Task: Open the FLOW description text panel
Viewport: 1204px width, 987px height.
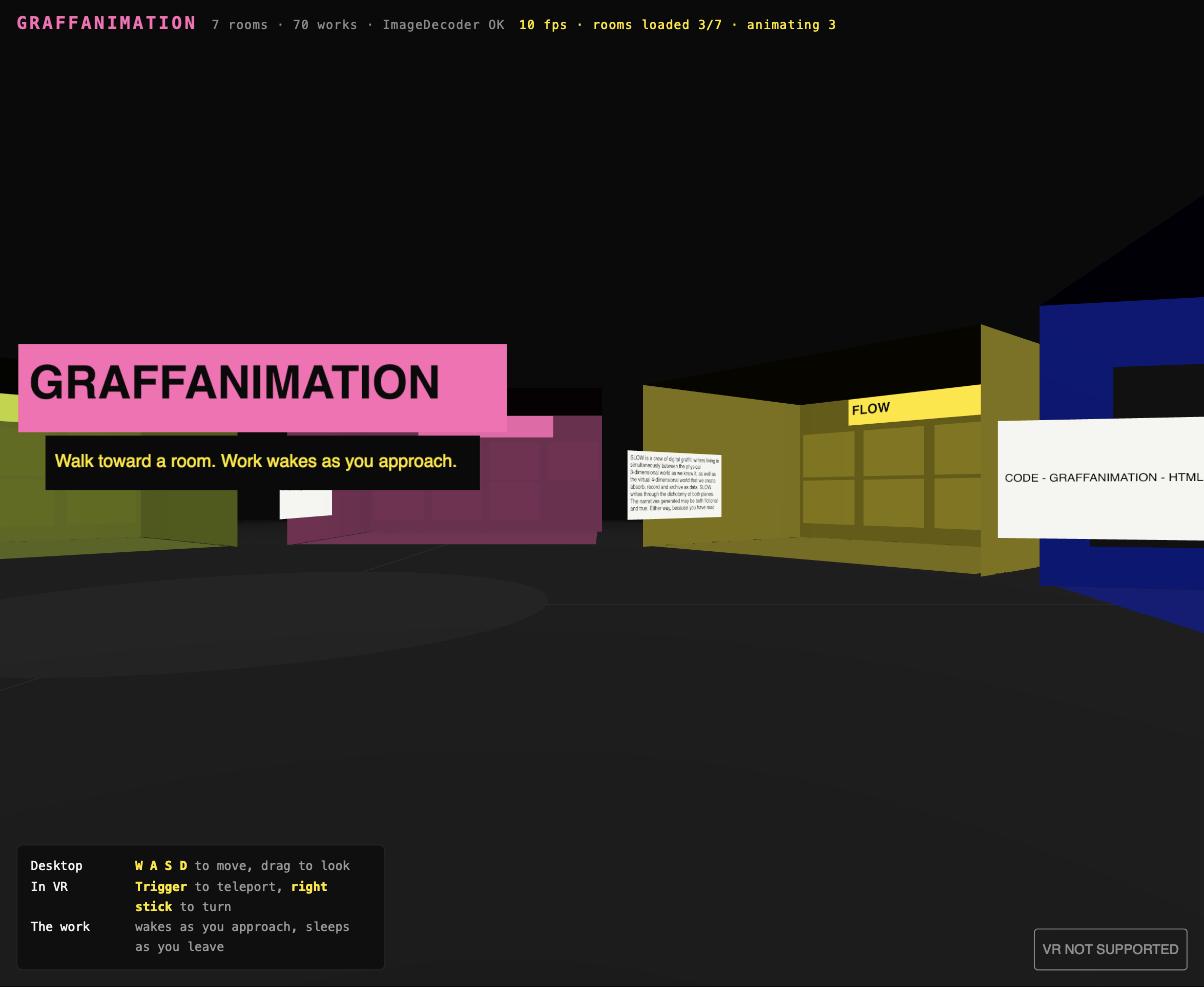Action: coord(674,485)
